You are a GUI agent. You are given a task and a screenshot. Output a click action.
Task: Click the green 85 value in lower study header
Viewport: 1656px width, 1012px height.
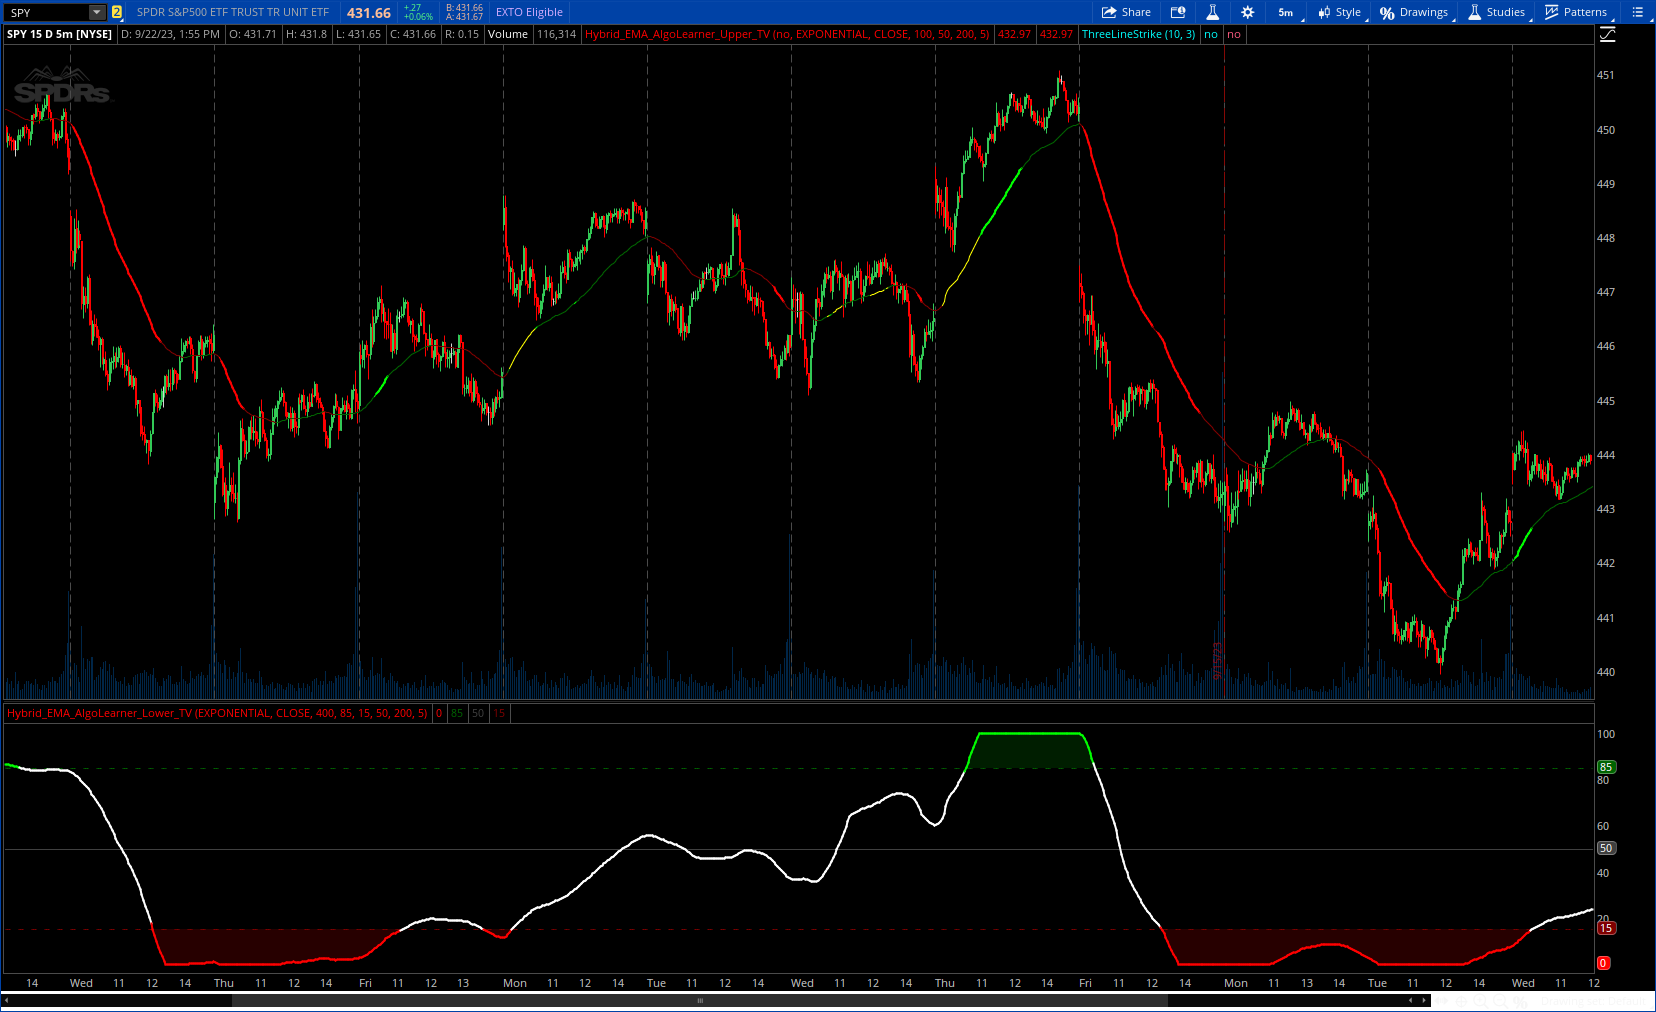click(457, 713)
